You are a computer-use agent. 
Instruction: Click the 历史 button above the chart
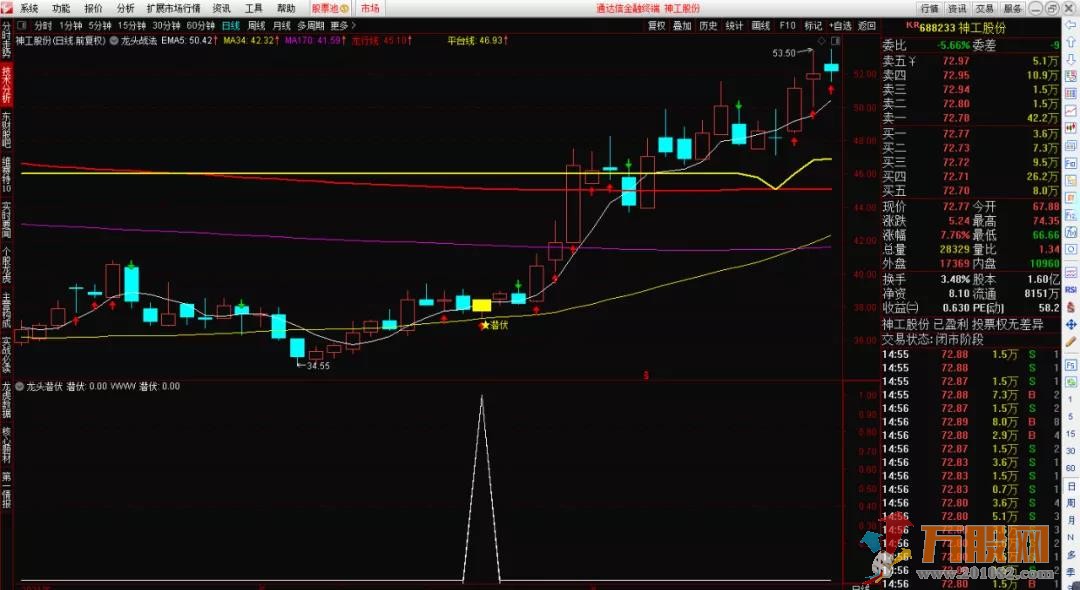point(708,25)
